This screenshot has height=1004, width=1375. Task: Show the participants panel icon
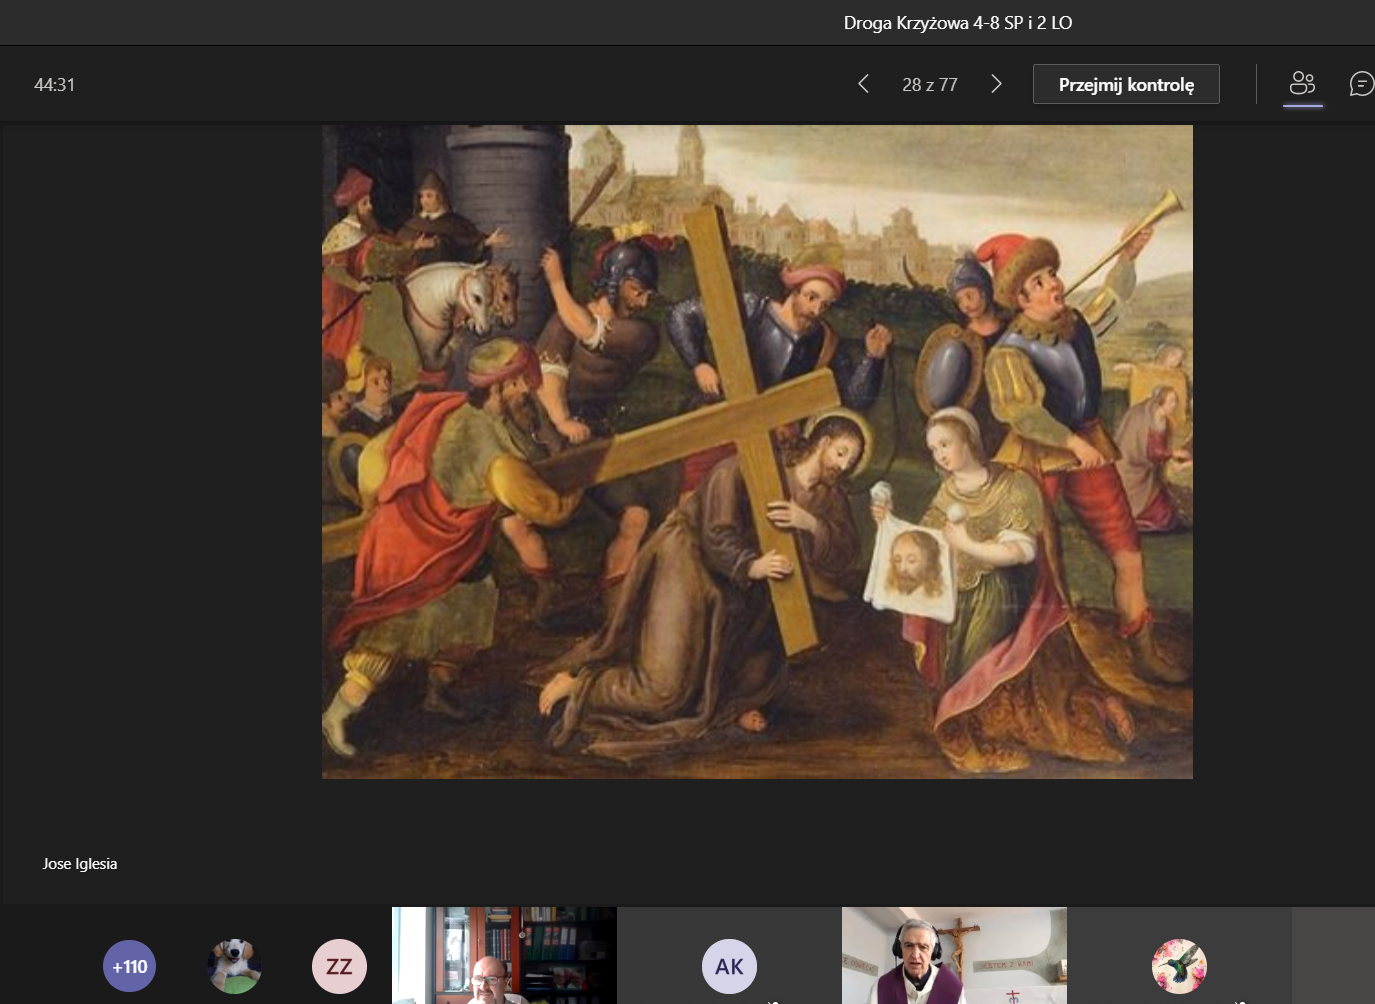coord(1302,84)
